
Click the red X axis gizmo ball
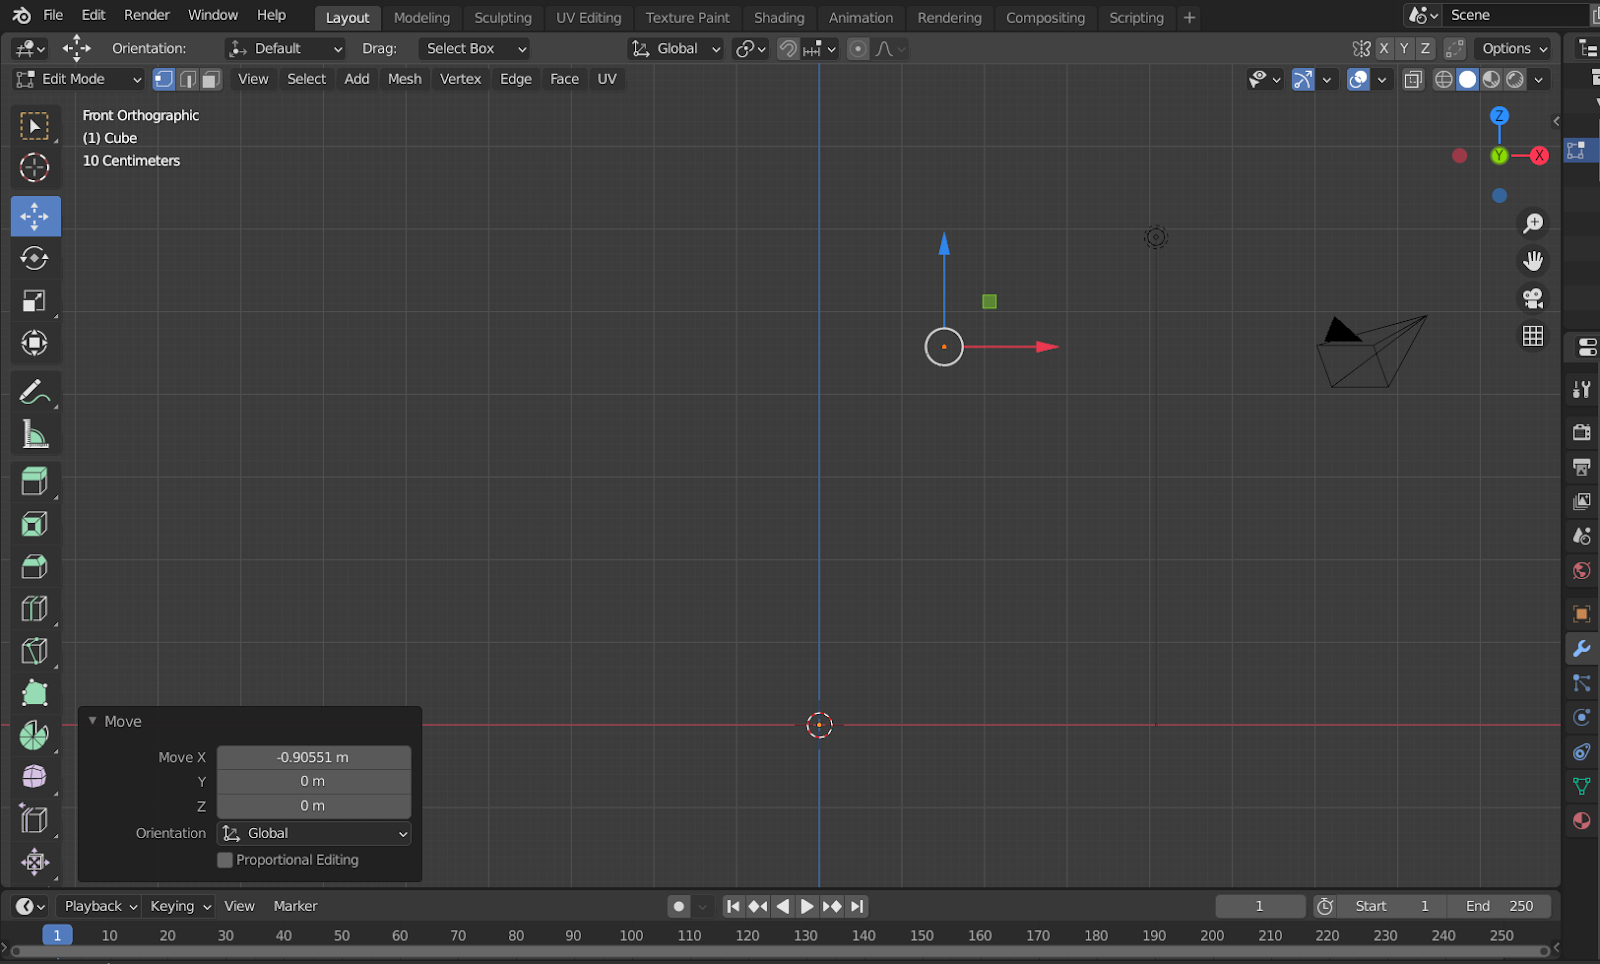1540,155
